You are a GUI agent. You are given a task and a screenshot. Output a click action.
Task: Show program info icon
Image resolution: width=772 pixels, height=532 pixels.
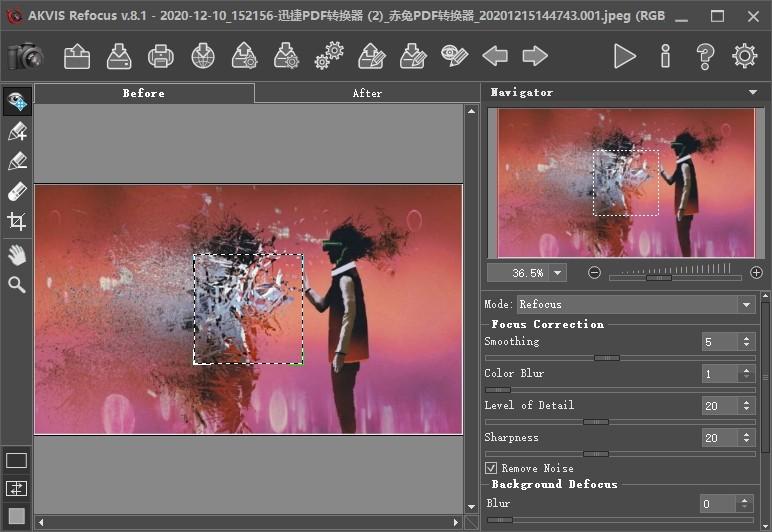[x=665, y=56]
